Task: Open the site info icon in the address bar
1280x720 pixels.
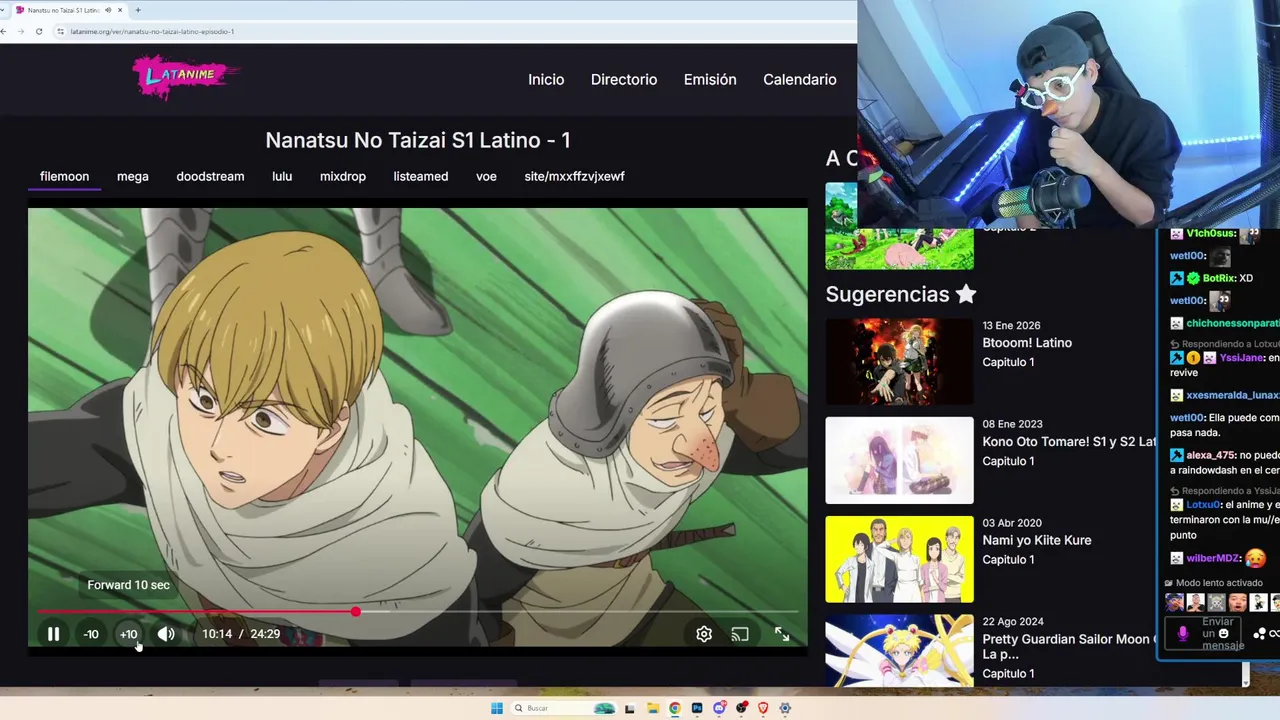Action: click(x=60, y=31)
